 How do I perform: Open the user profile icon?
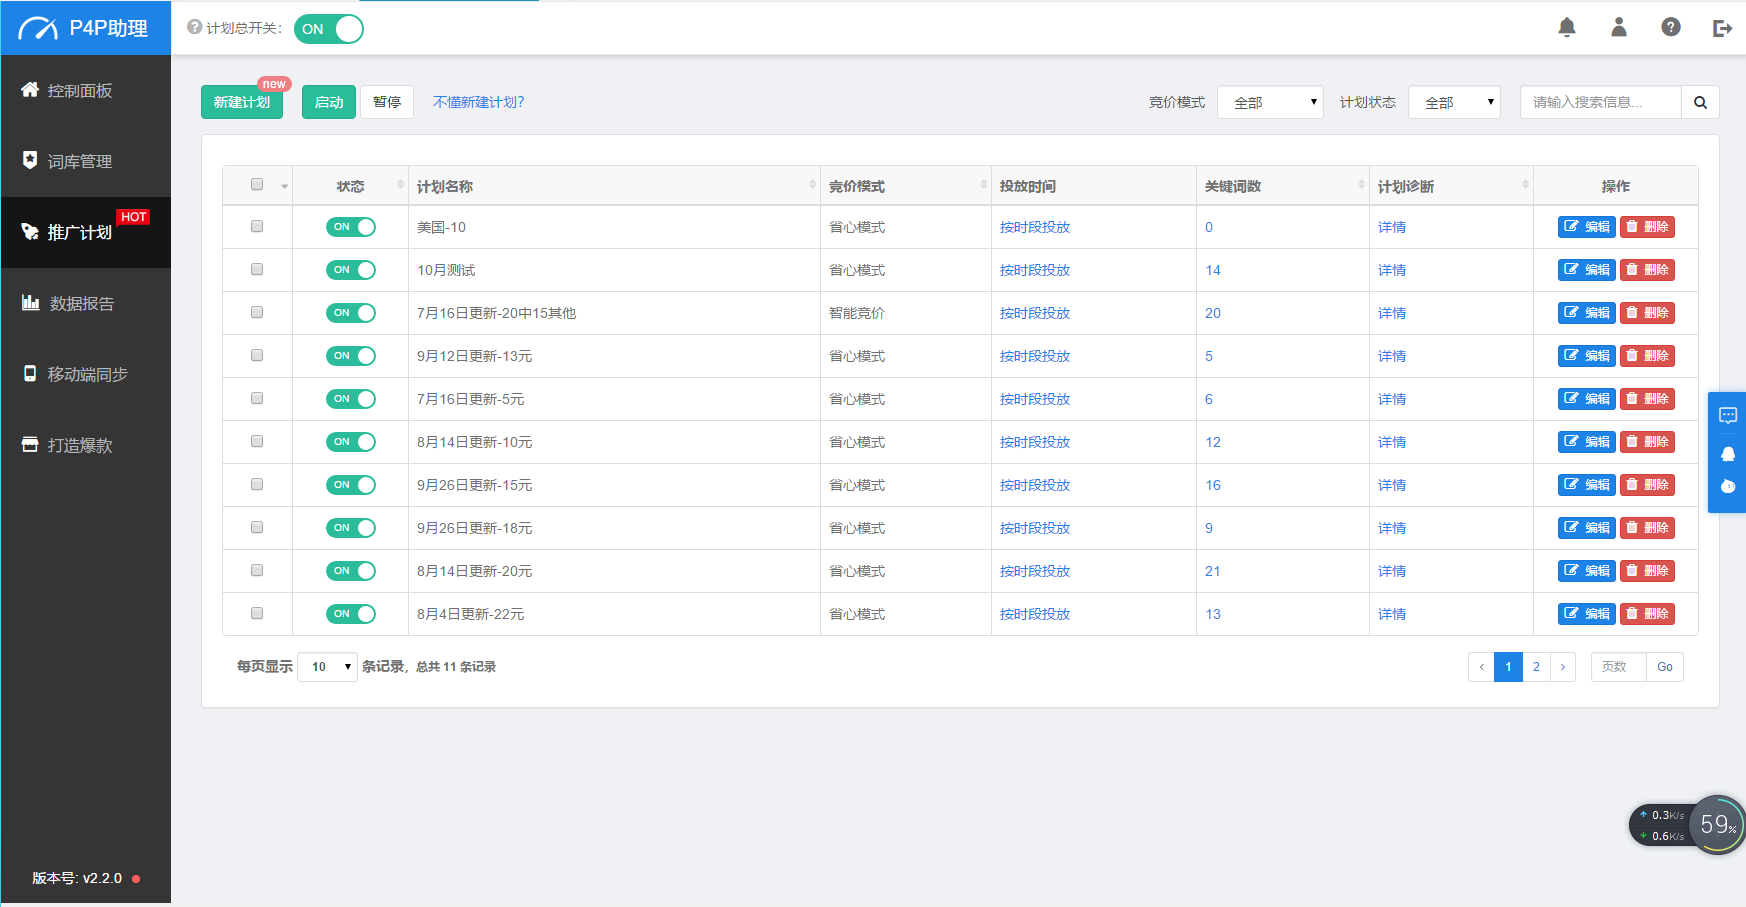point(1619,28)
